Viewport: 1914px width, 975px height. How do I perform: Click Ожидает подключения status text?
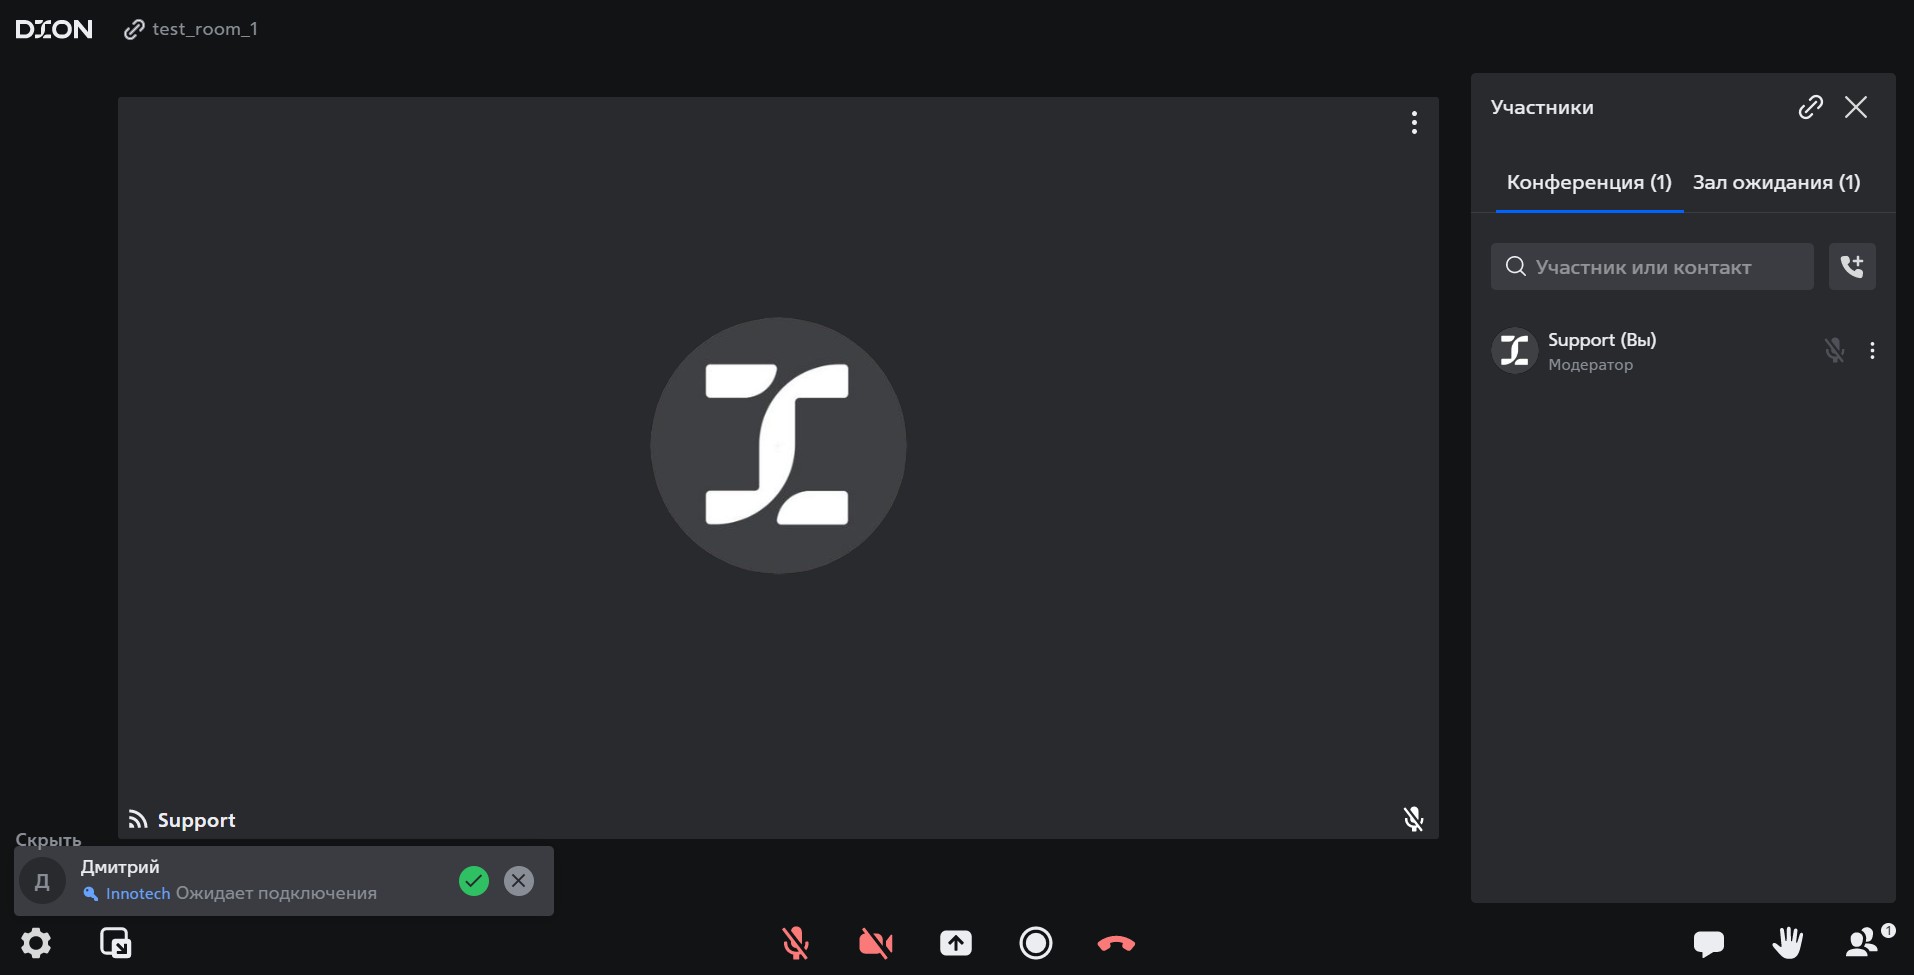point(276,894)
